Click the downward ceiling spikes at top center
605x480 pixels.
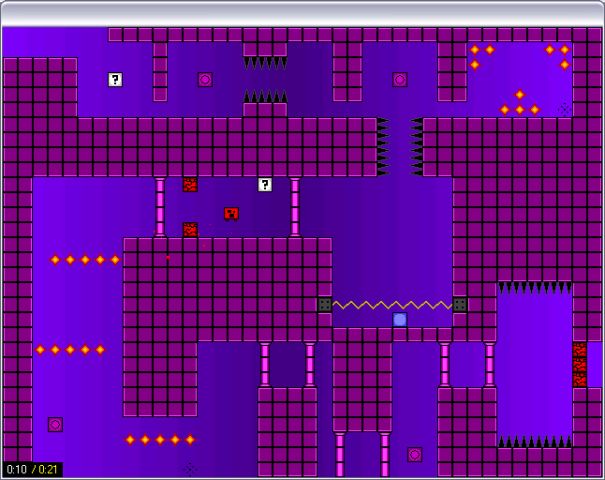click(265, 63)
